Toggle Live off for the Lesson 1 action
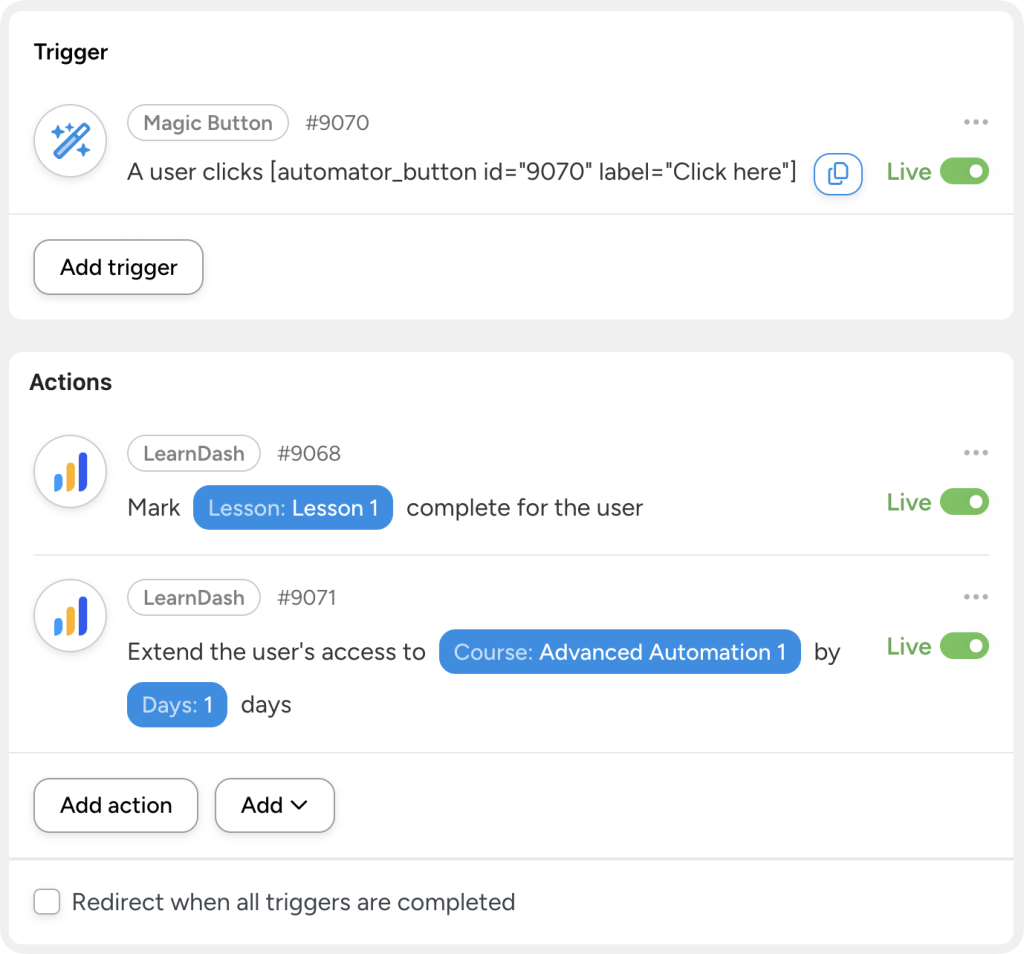The height and width of the screenshot is (954, 1024). coord(964,501)
